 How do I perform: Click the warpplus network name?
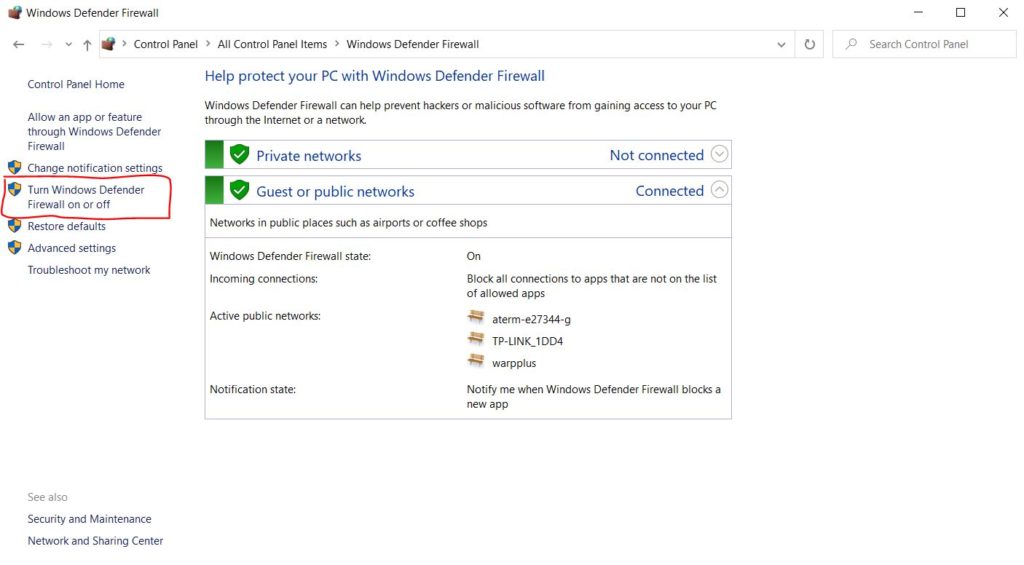pyautogui.click(x=514, y=363)
